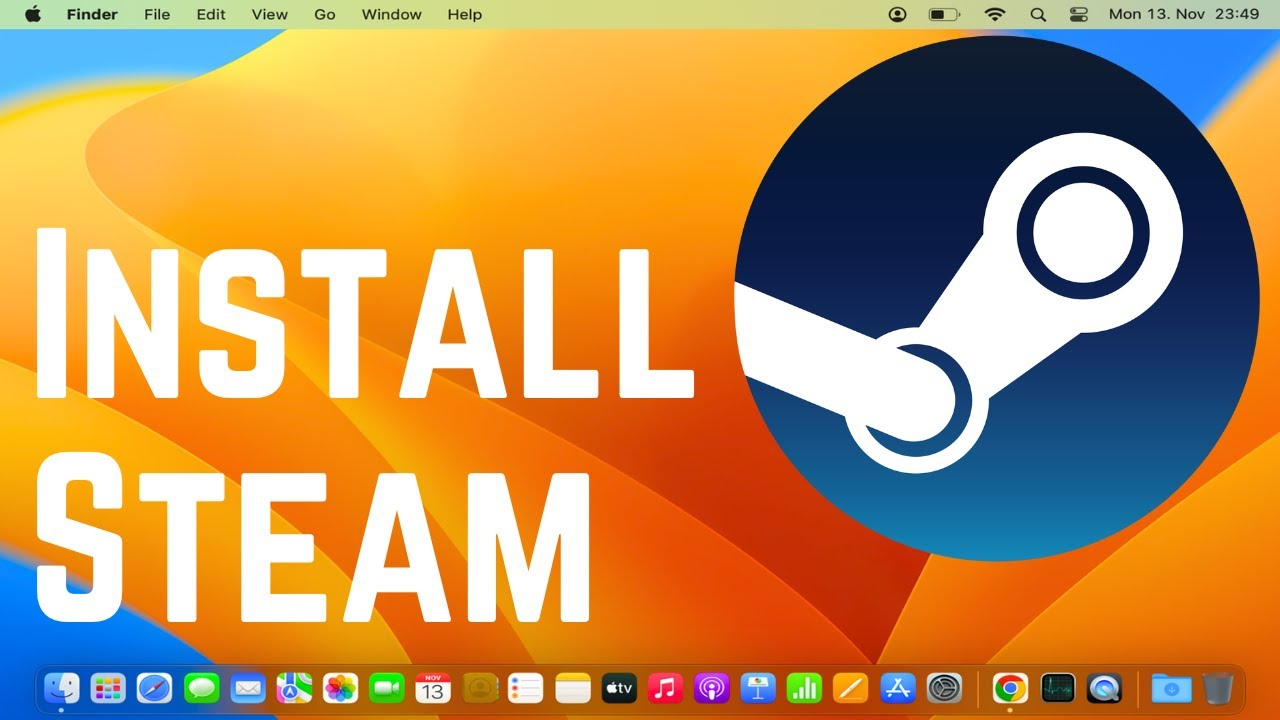Open the Music app
The width and height of the screenshot is (1280, 720).
click(x=665, y=688)
